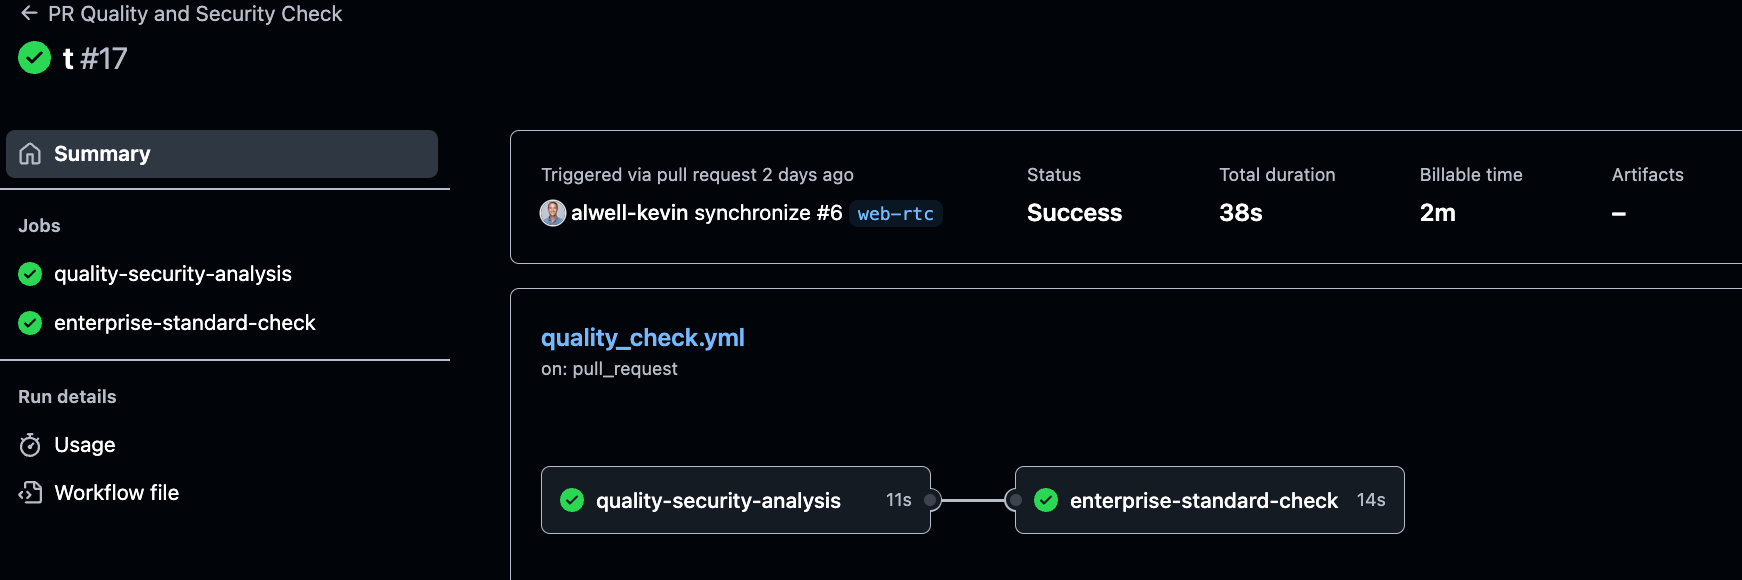Image resolution: width=1742 pixels, height=580 pixels.
Task: Select the enterprise-standard-check node in the graph
Action: (1204, 500)
